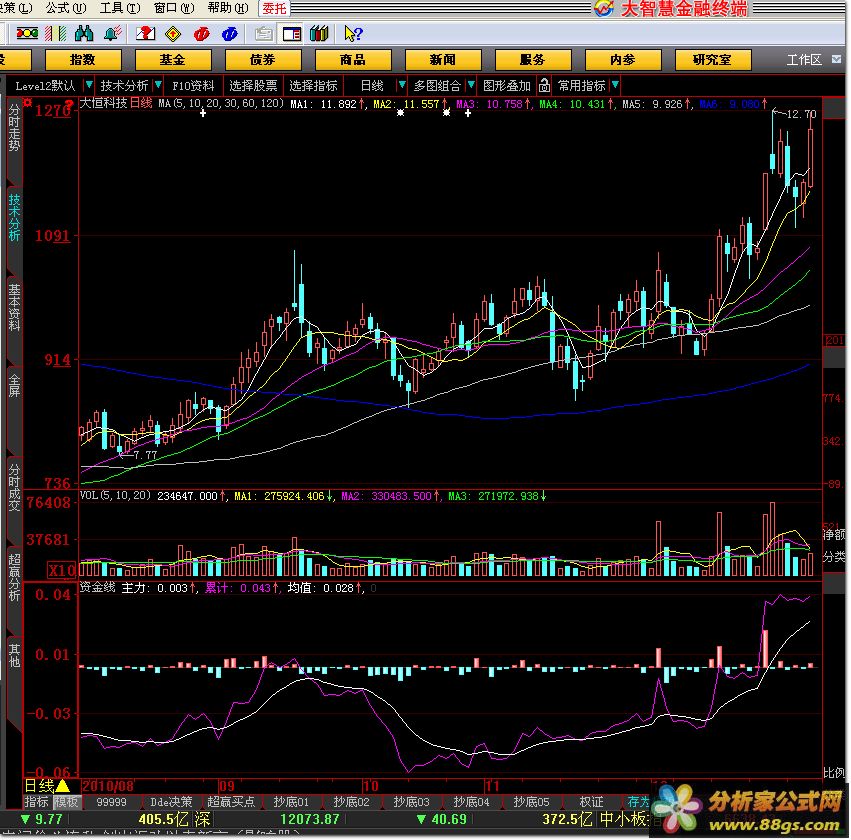Select the 其他 side tab
This screenshot has width=851, height=840.
15,656
